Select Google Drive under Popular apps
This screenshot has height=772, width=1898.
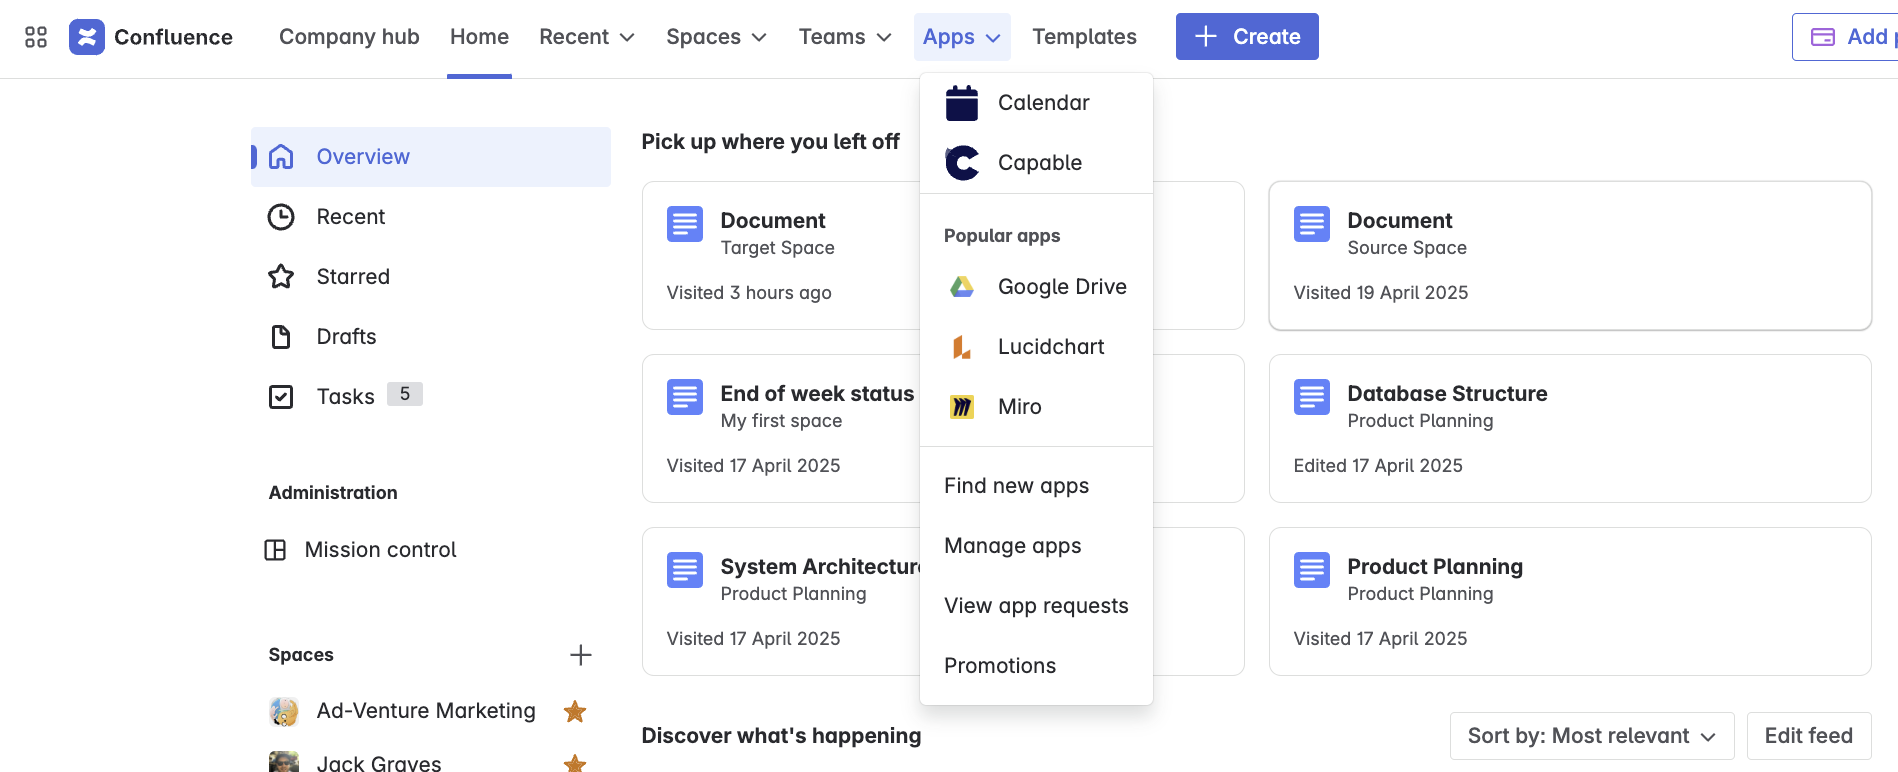click(1061, 286)
